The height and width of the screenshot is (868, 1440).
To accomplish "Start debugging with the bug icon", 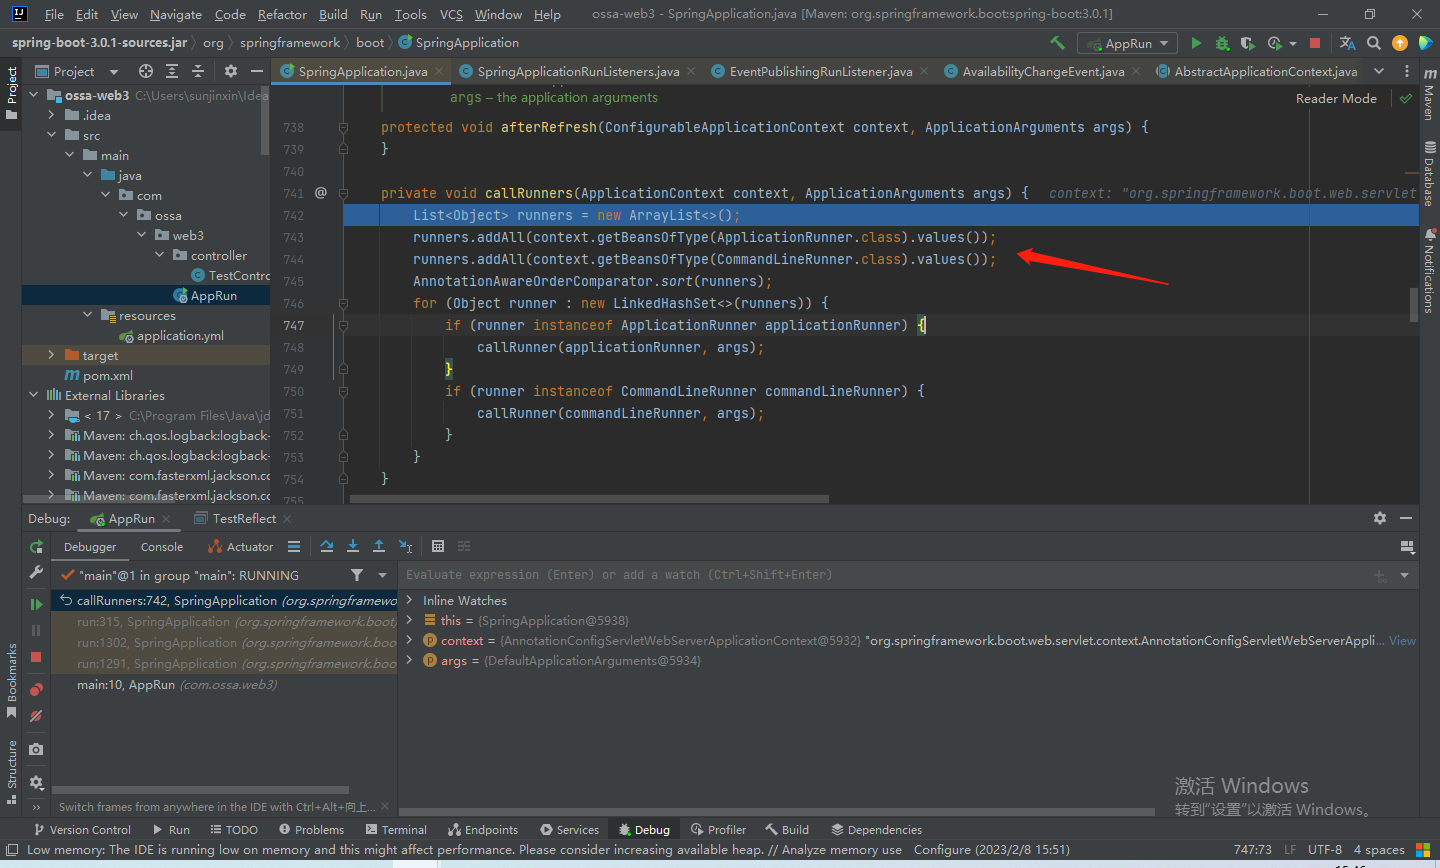I will [1222, 43].
